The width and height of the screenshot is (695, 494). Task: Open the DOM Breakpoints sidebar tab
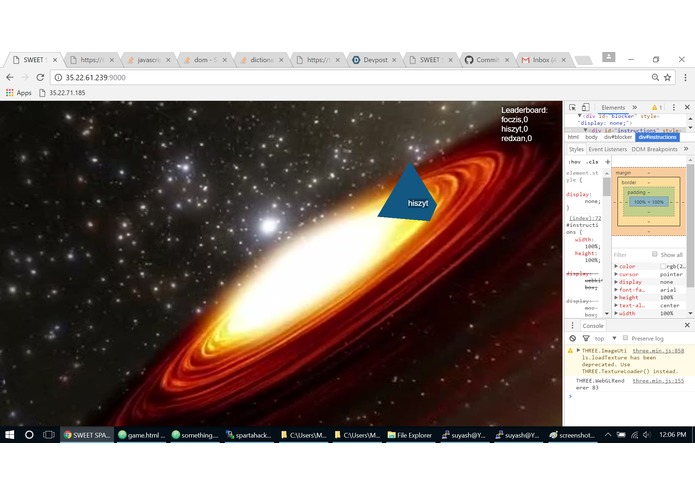[x=654, y=149]
